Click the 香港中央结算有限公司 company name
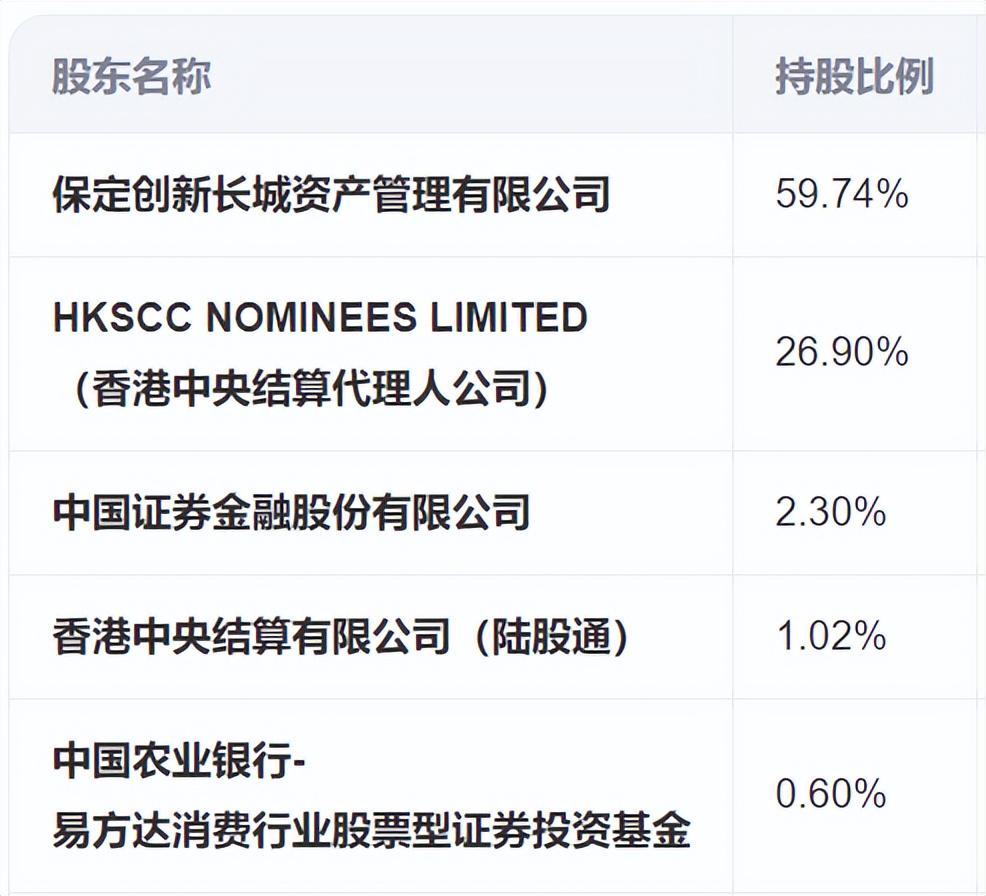986x896 pixels. coord(250,637)
